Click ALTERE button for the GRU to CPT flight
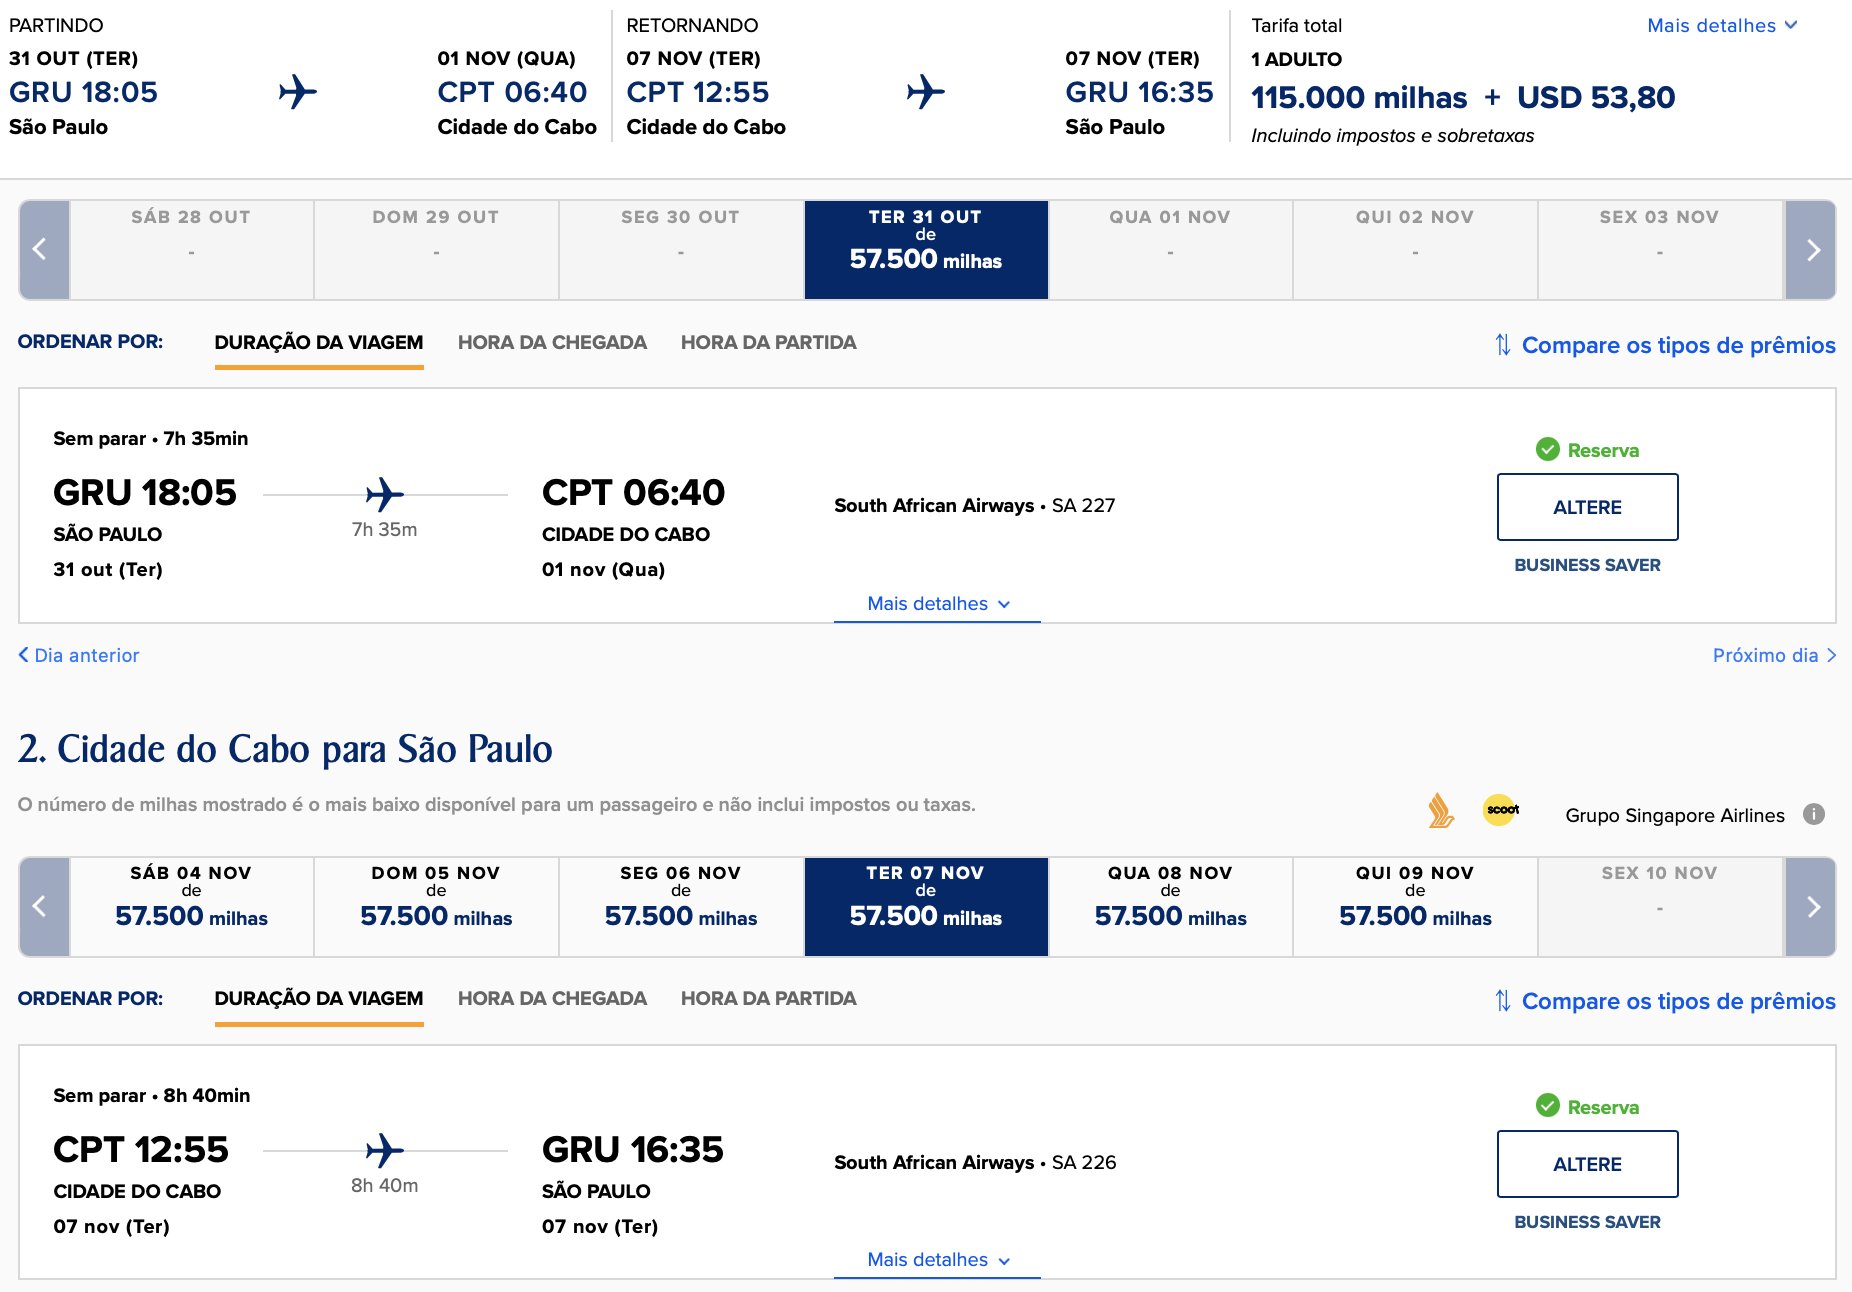Image resolution: width=1852 pixels, height=1292 pixels. point(1587,507)
